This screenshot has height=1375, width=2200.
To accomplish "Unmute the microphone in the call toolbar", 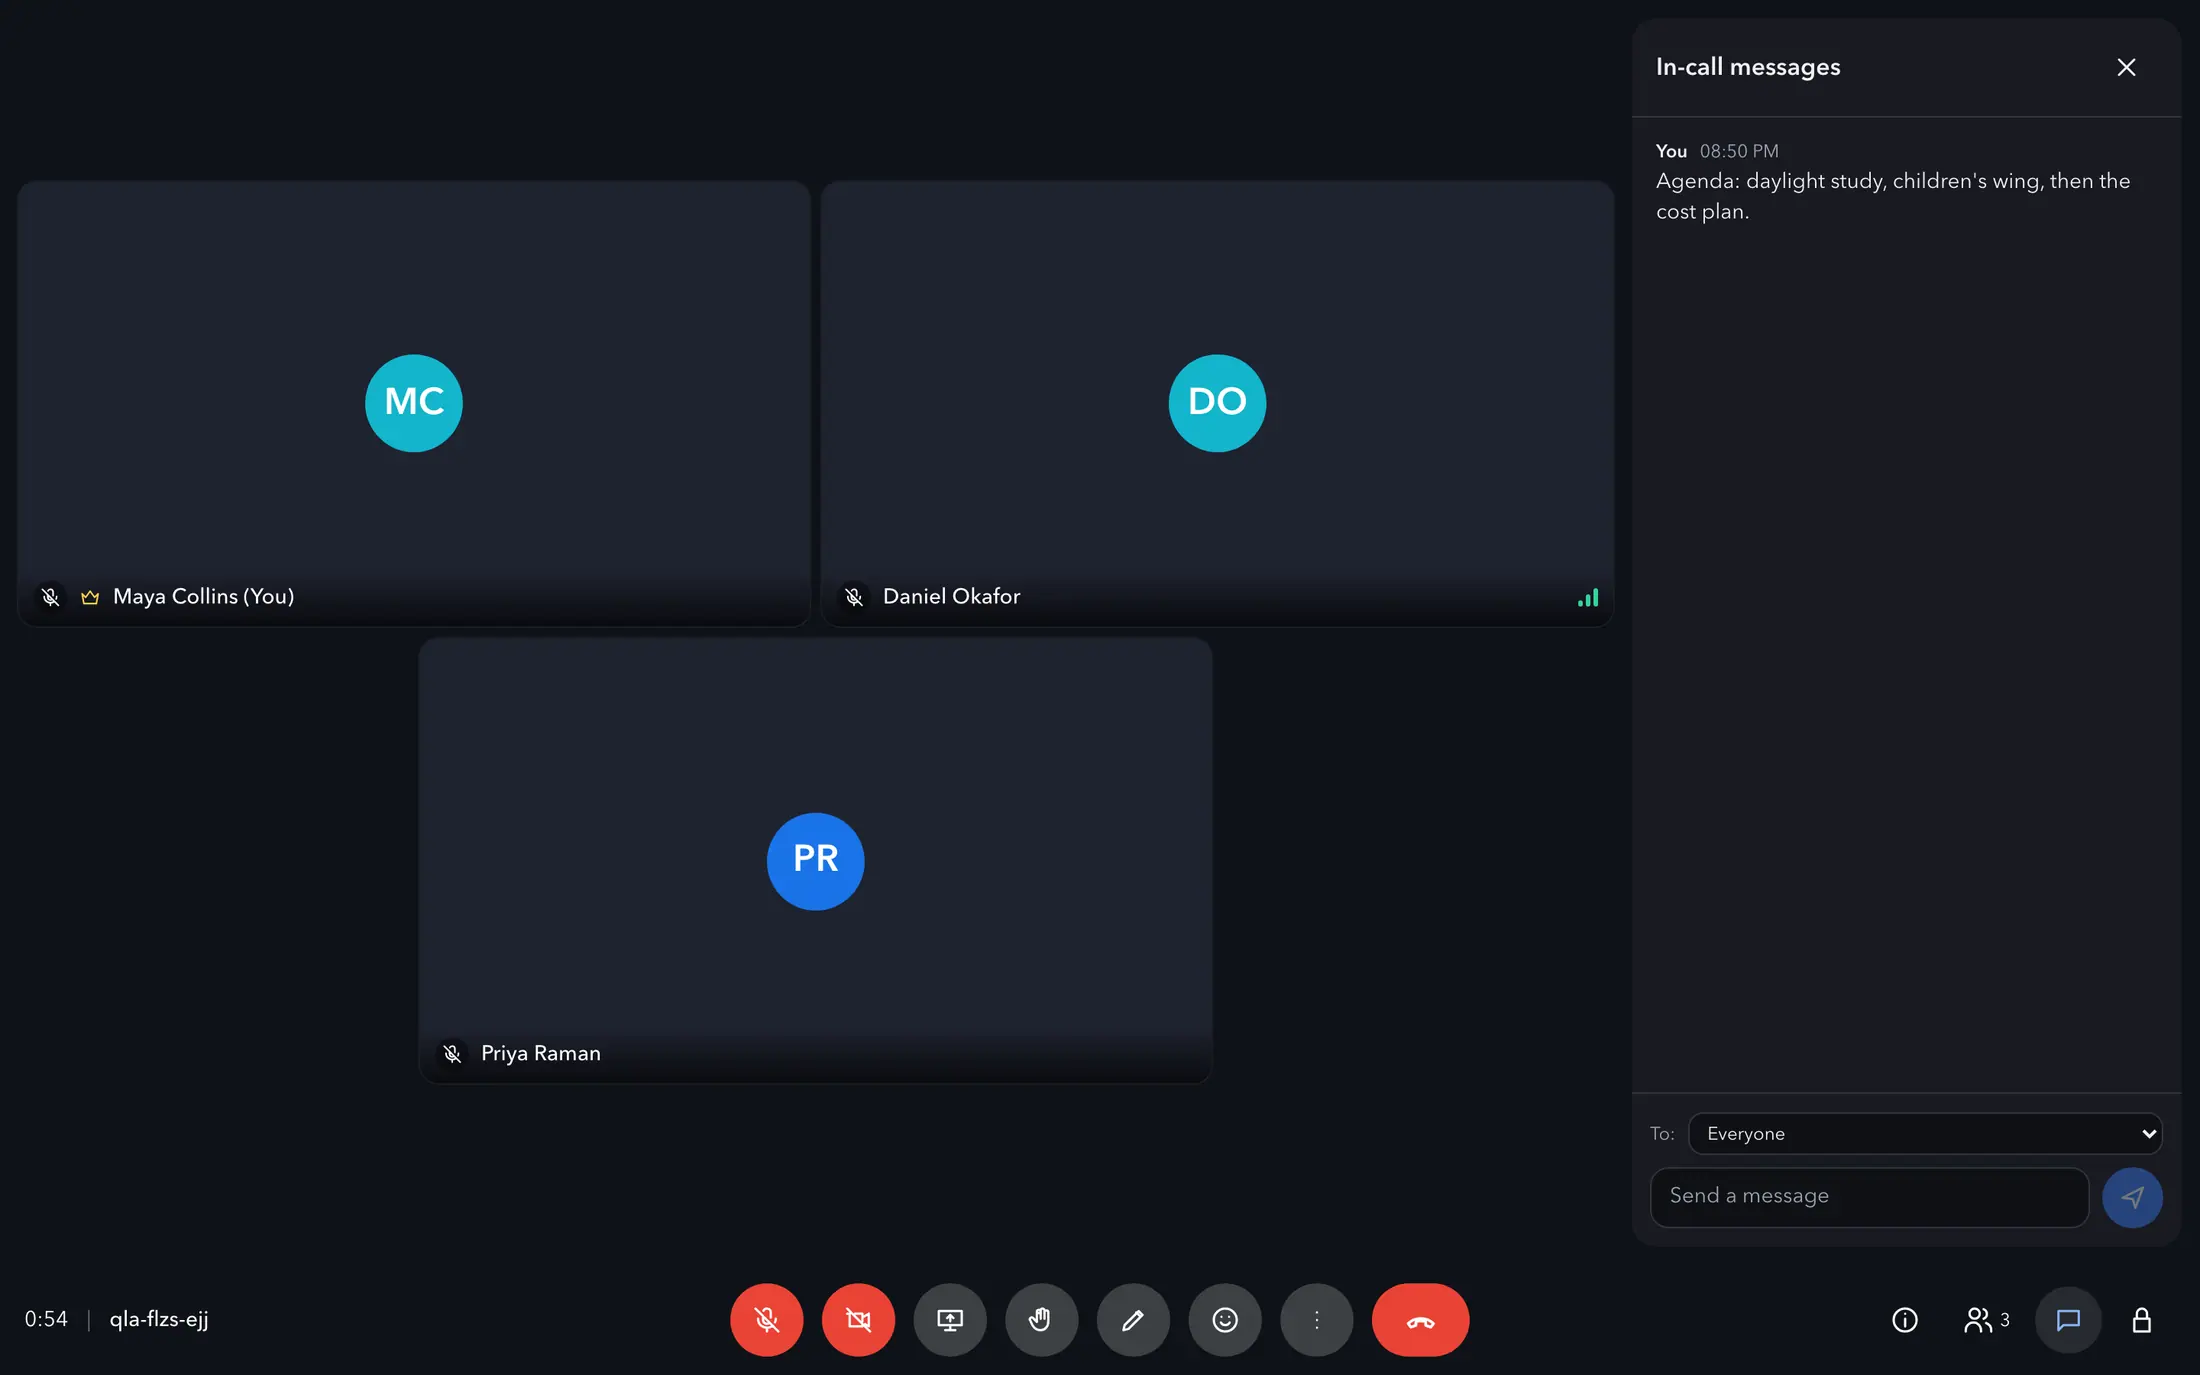I will click(766, 1319).
